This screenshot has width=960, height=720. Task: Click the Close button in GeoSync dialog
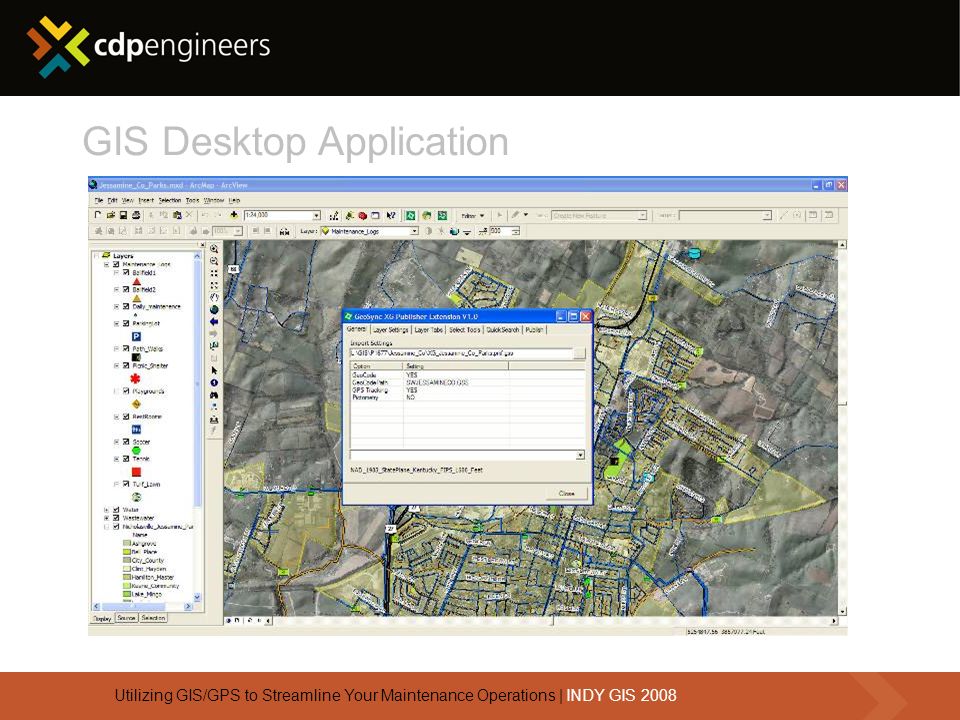[x=566, y=493]
